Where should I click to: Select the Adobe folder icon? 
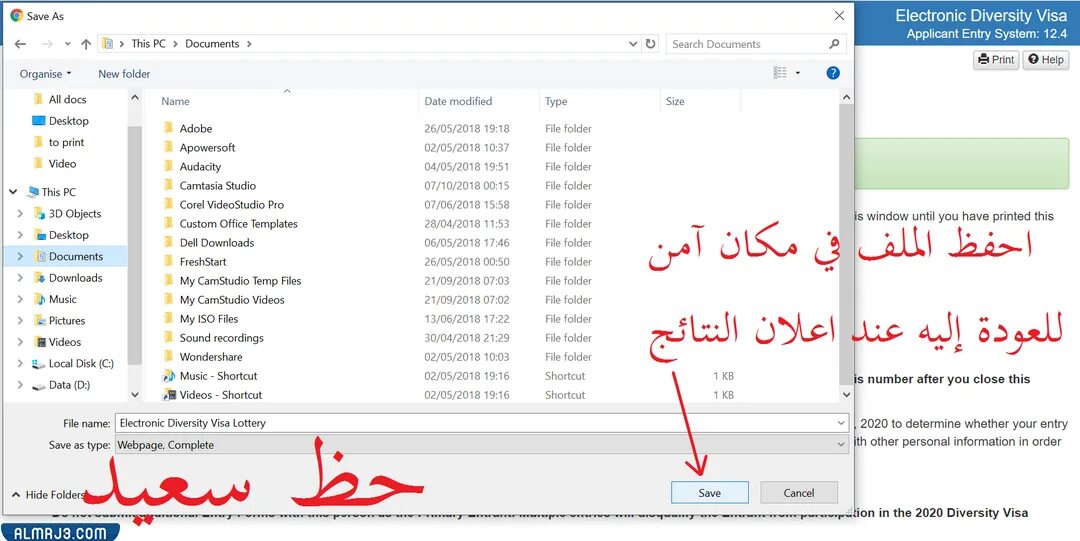[168, 128]
